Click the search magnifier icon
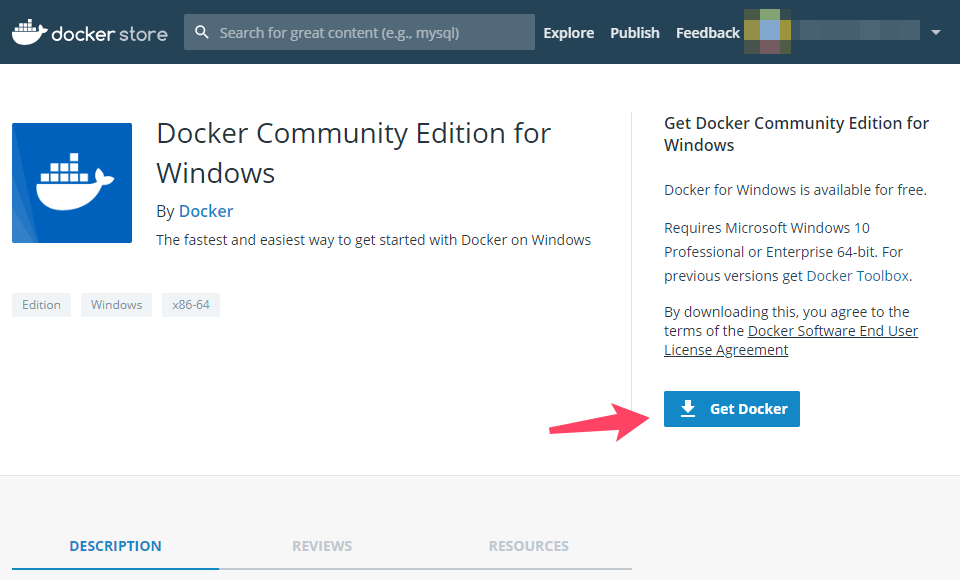The height and width of the screenshot is (580, 960). pos(202,32)
